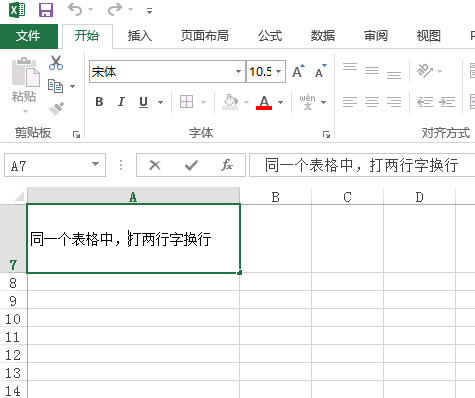Toggle underline formatting
This screenshot has width=475, height=398.
tap(143, 102)
